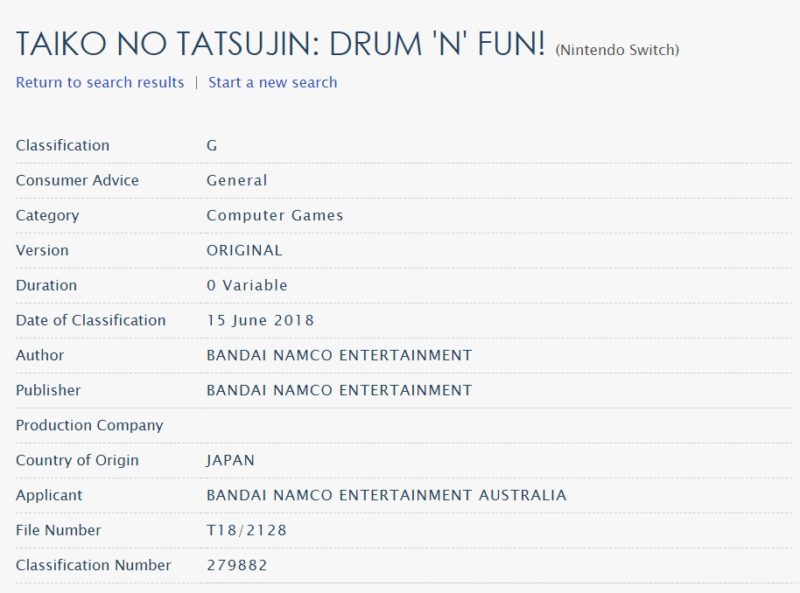Click the '0 Variable' duration value
This screenshot has height=593, width=800.
point(246,285)
